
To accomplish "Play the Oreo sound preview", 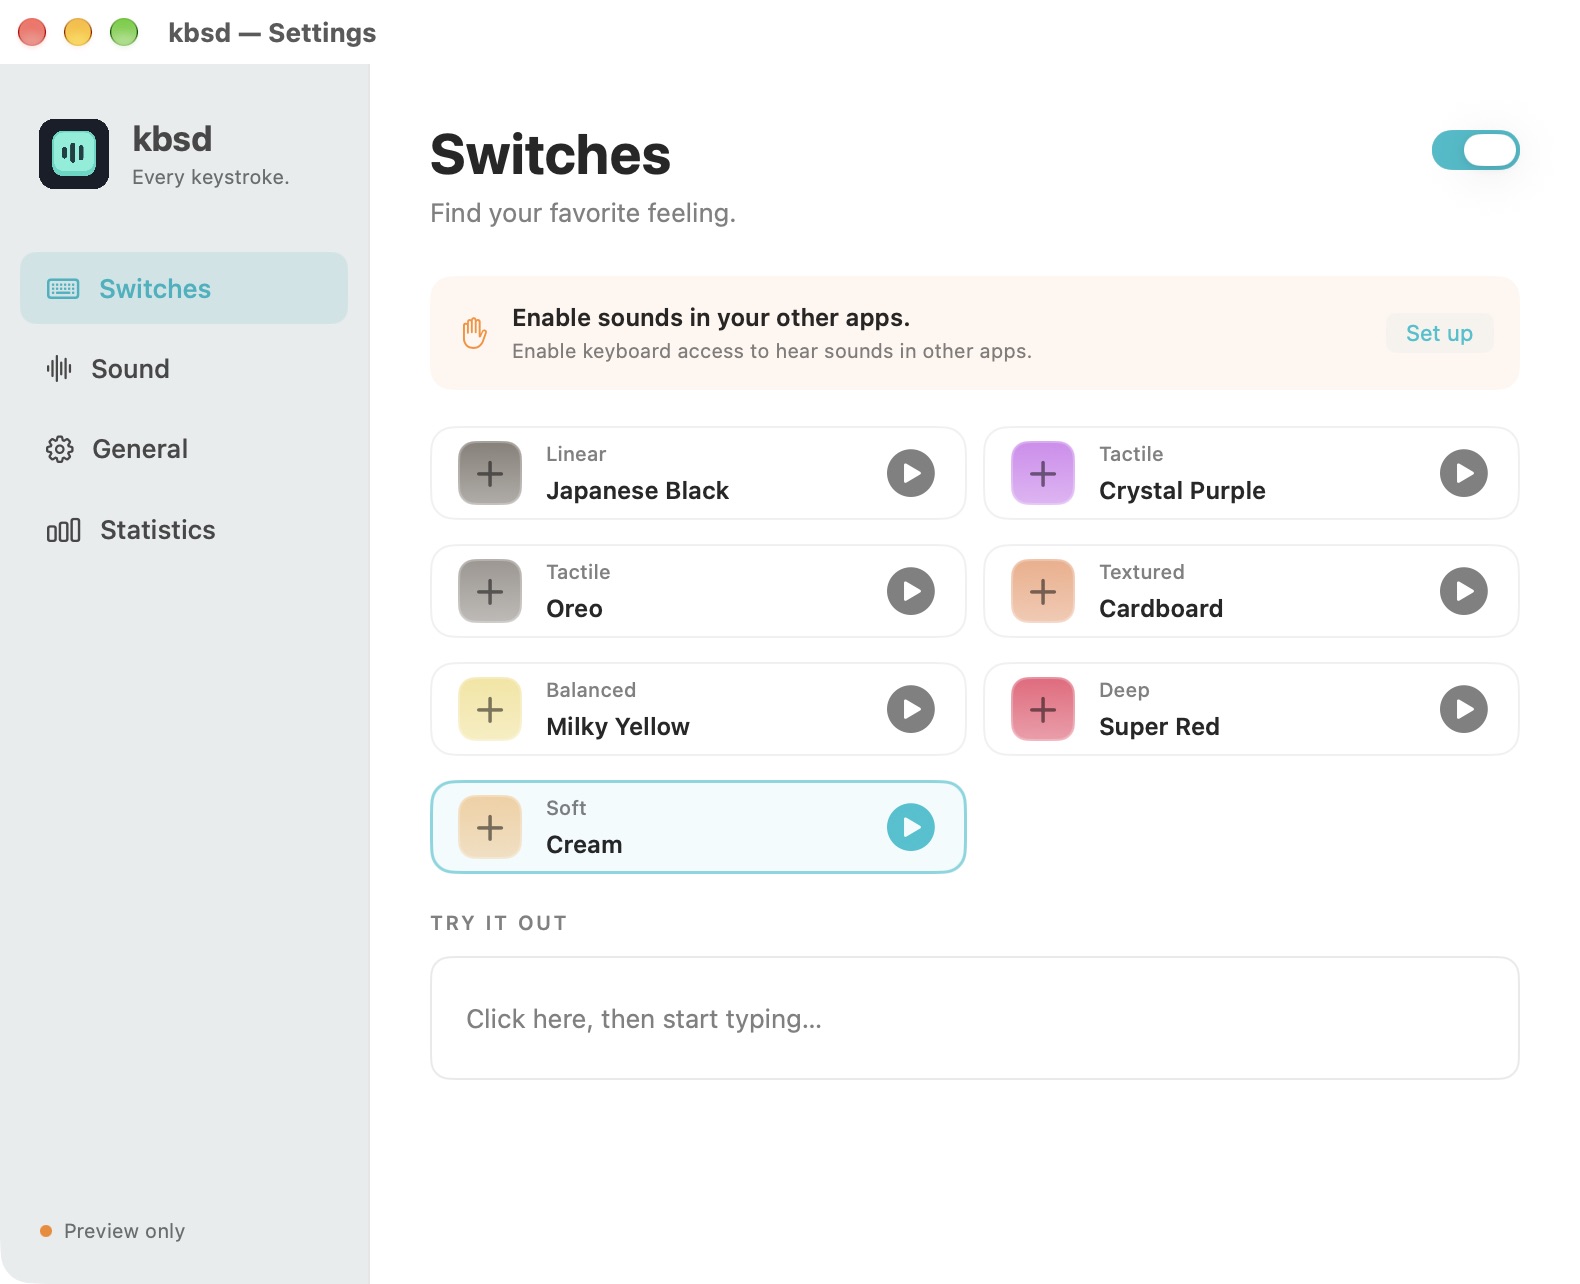I will pos(911,591).
